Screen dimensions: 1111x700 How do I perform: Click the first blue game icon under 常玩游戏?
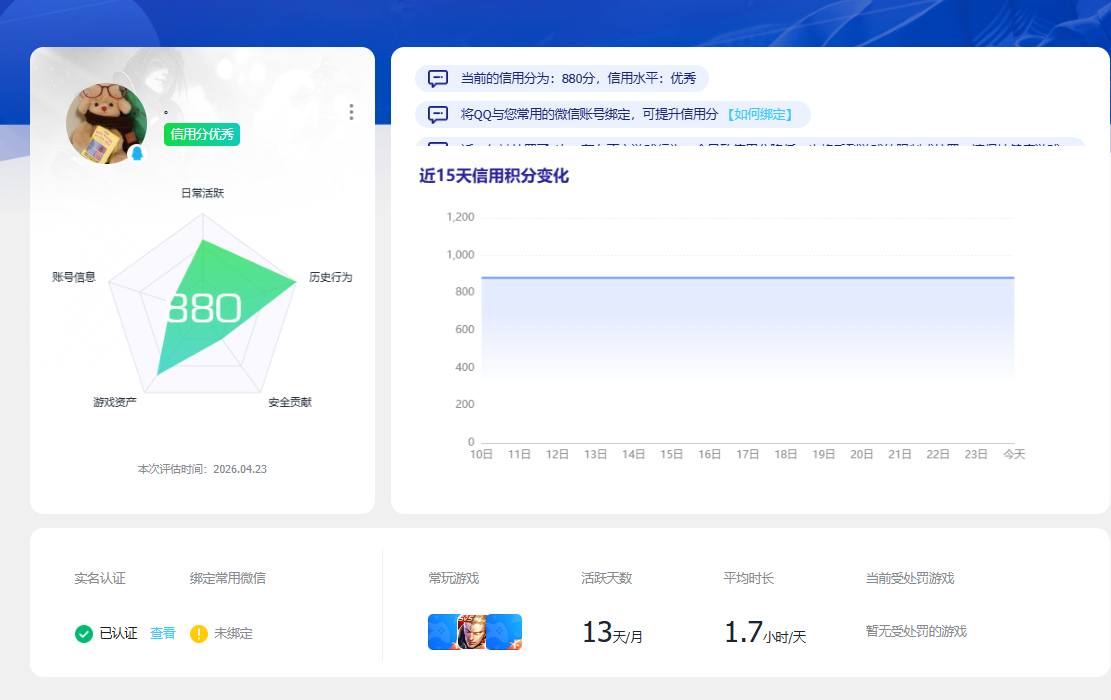coord(443,632)
